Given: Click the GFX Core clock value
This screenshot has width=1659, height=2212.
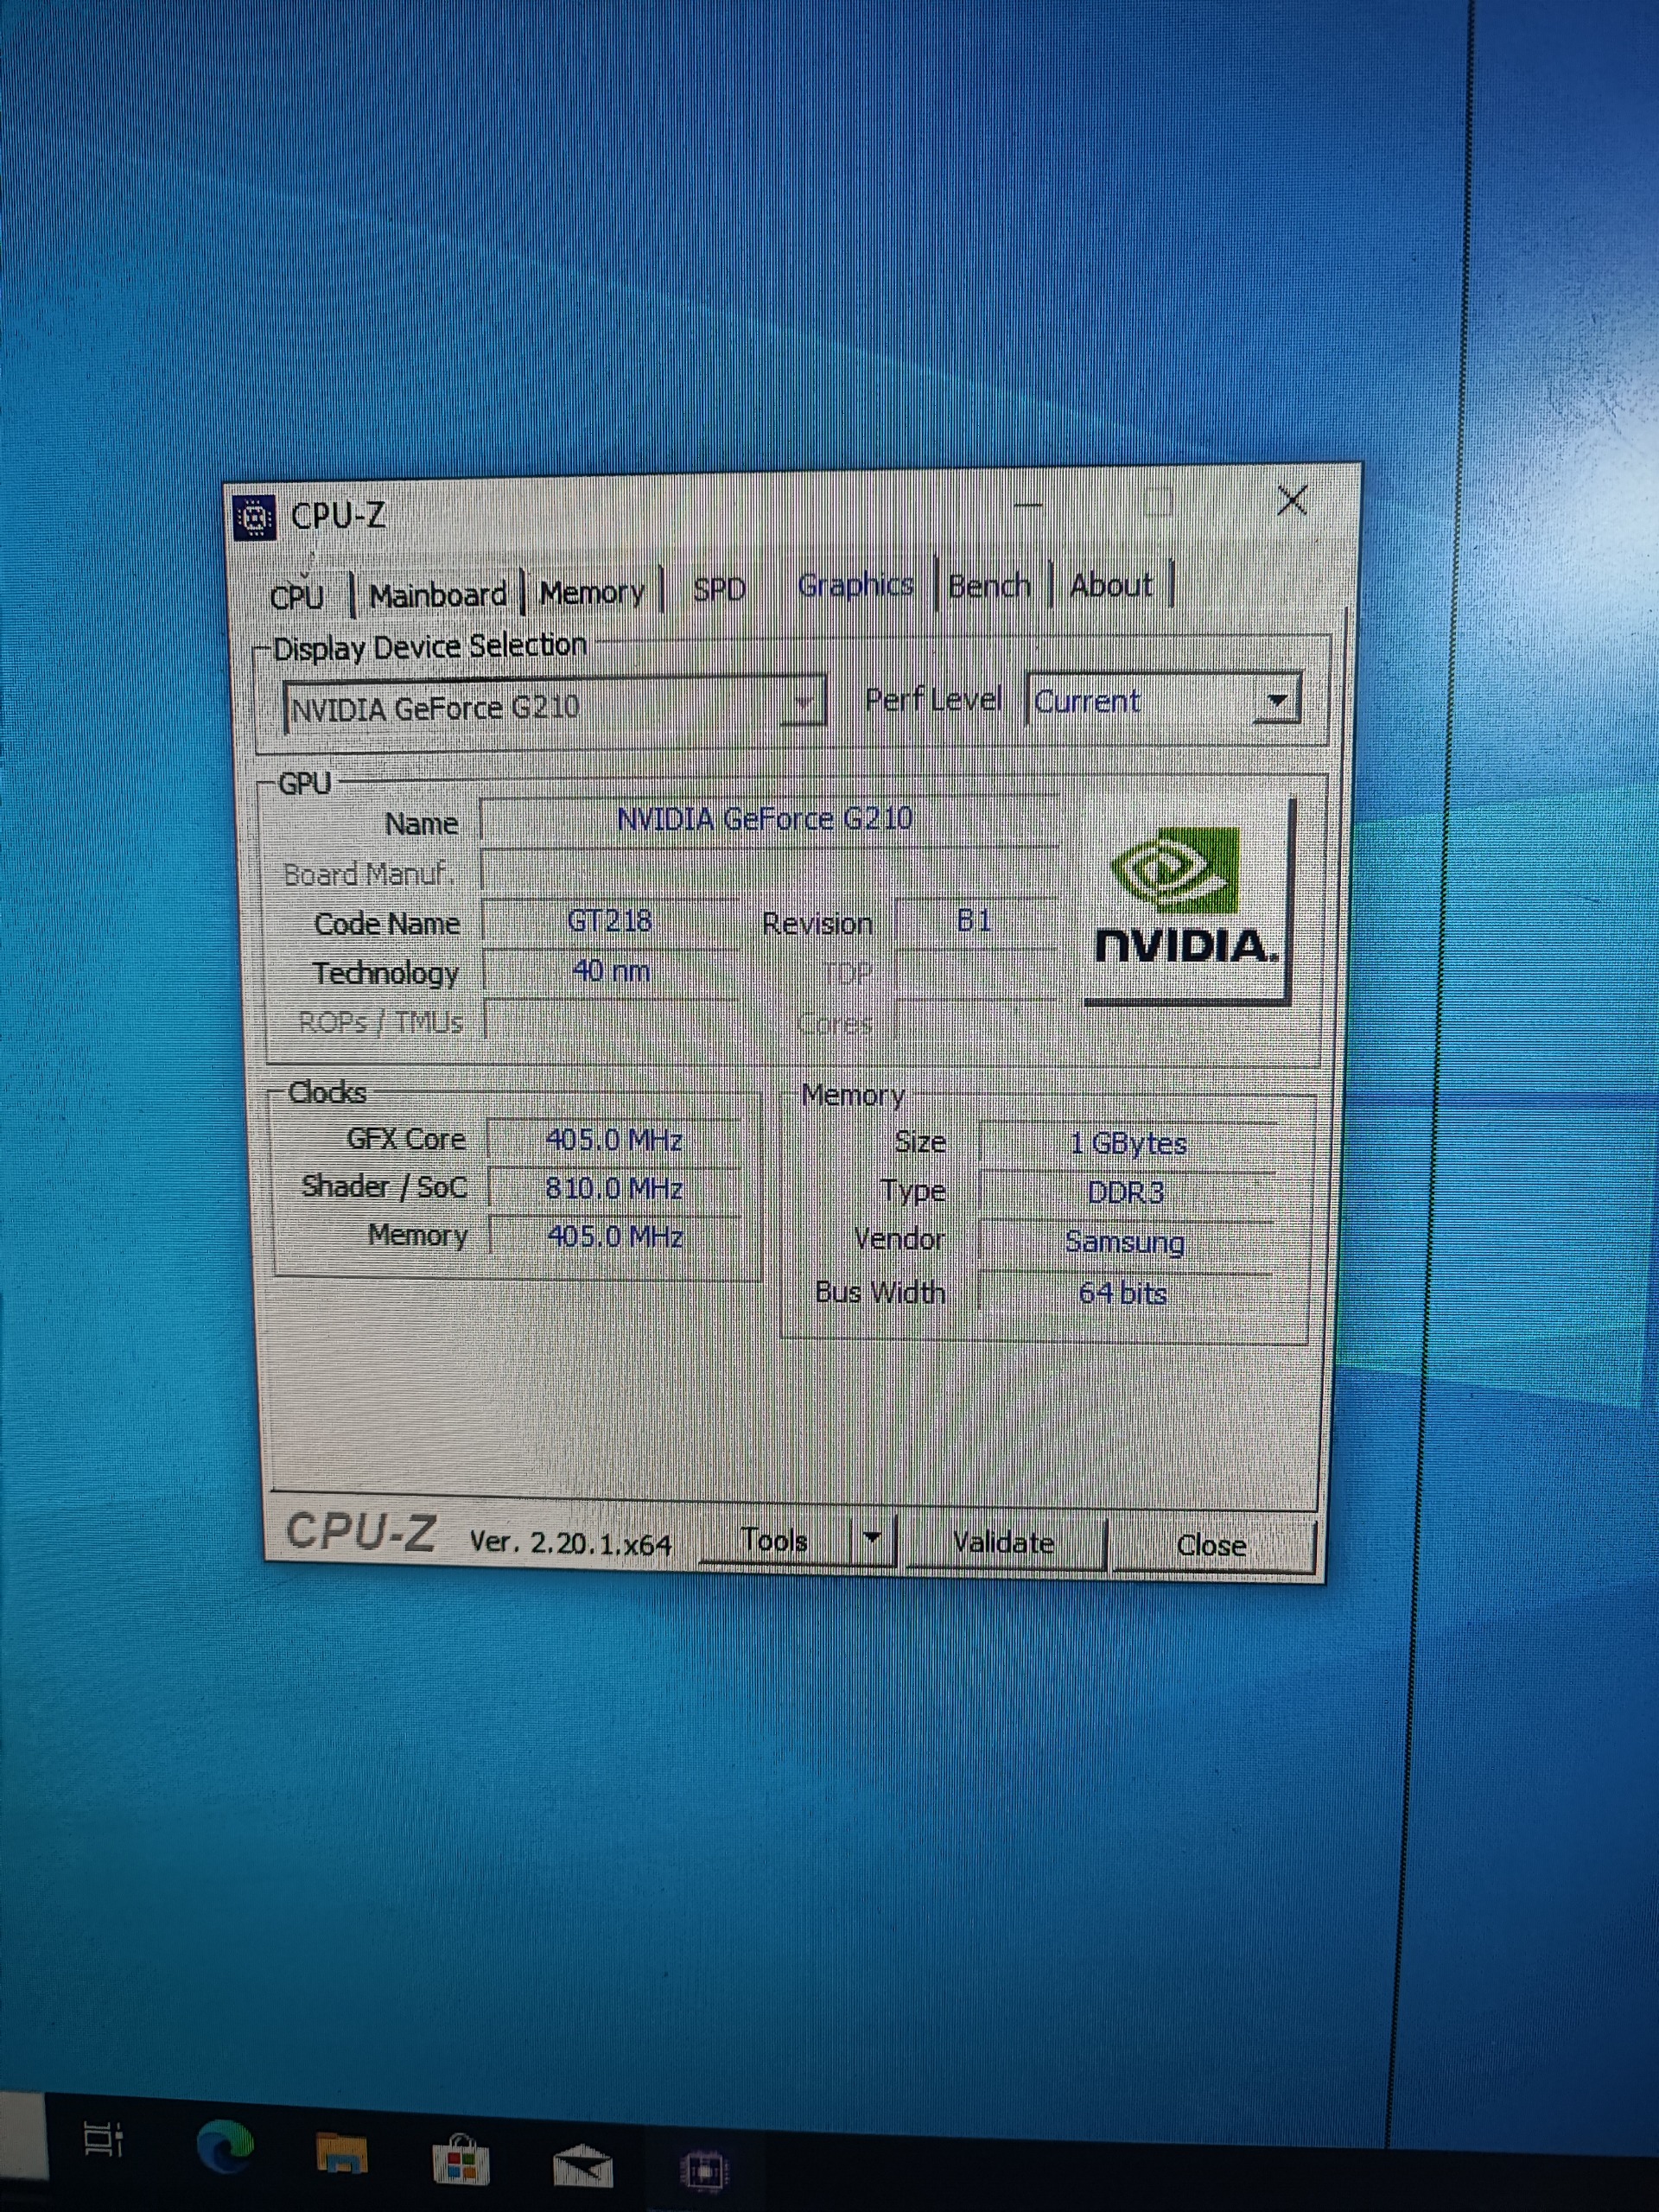Looking at the screenshot, I should coord(614,1140).
